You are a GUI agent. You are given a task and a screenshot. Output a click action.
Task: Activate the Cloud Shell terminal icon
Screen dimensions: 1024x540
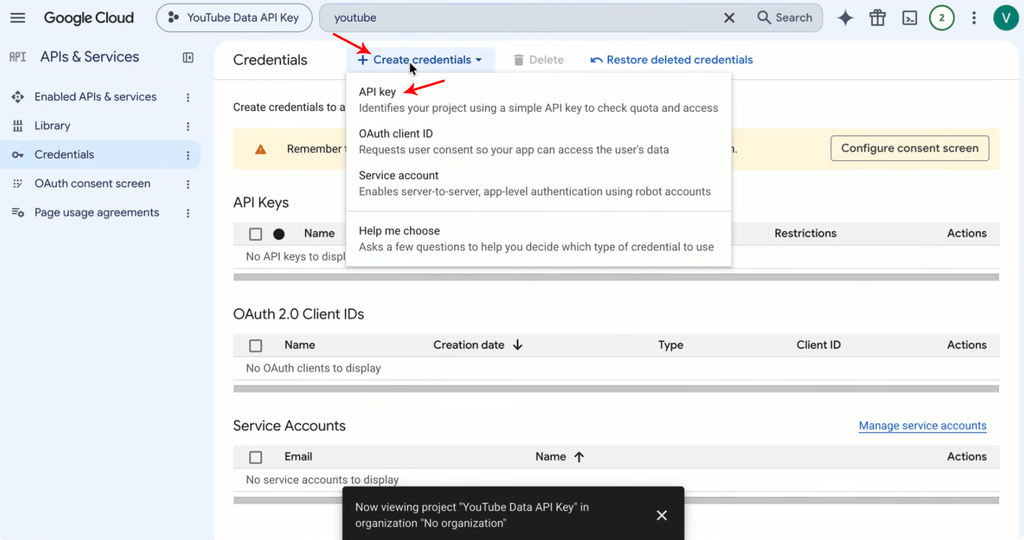[x=910, y=18]
